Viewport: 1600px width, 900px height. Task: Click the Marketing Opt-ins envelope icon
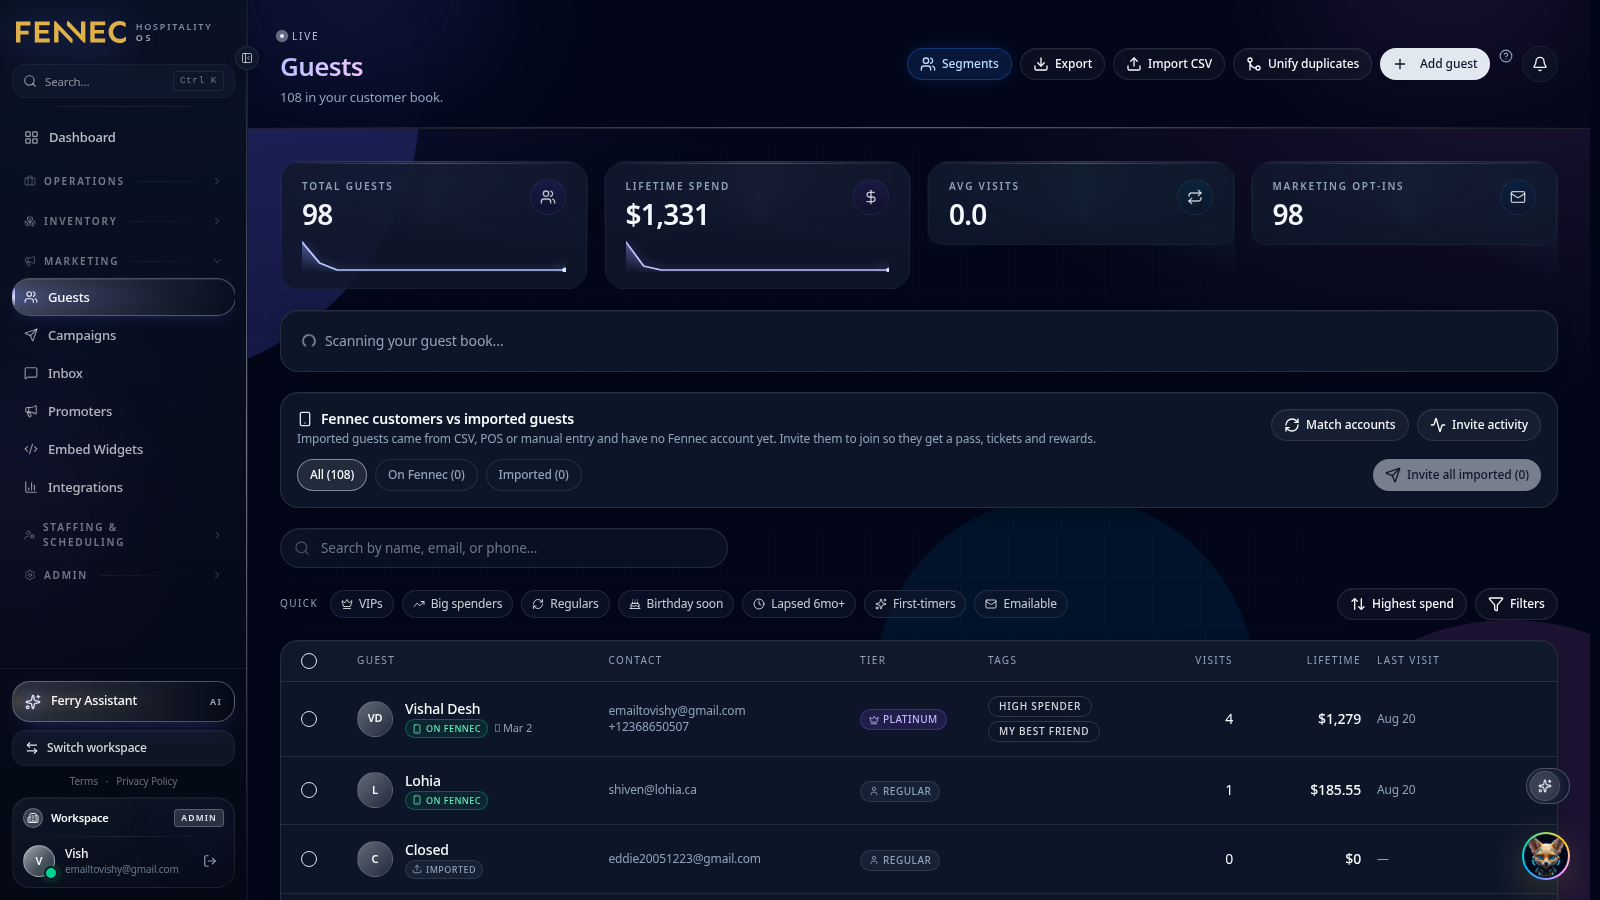[1518, 197]
